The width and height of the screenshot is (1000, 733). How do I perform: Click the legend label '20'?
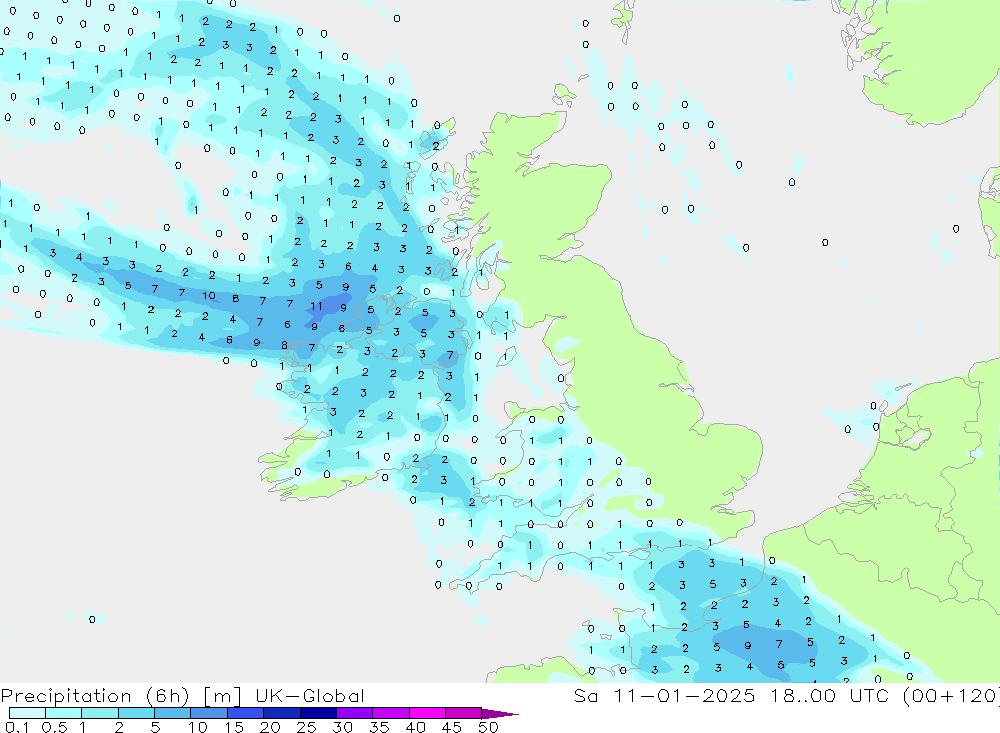click(270, 727)
